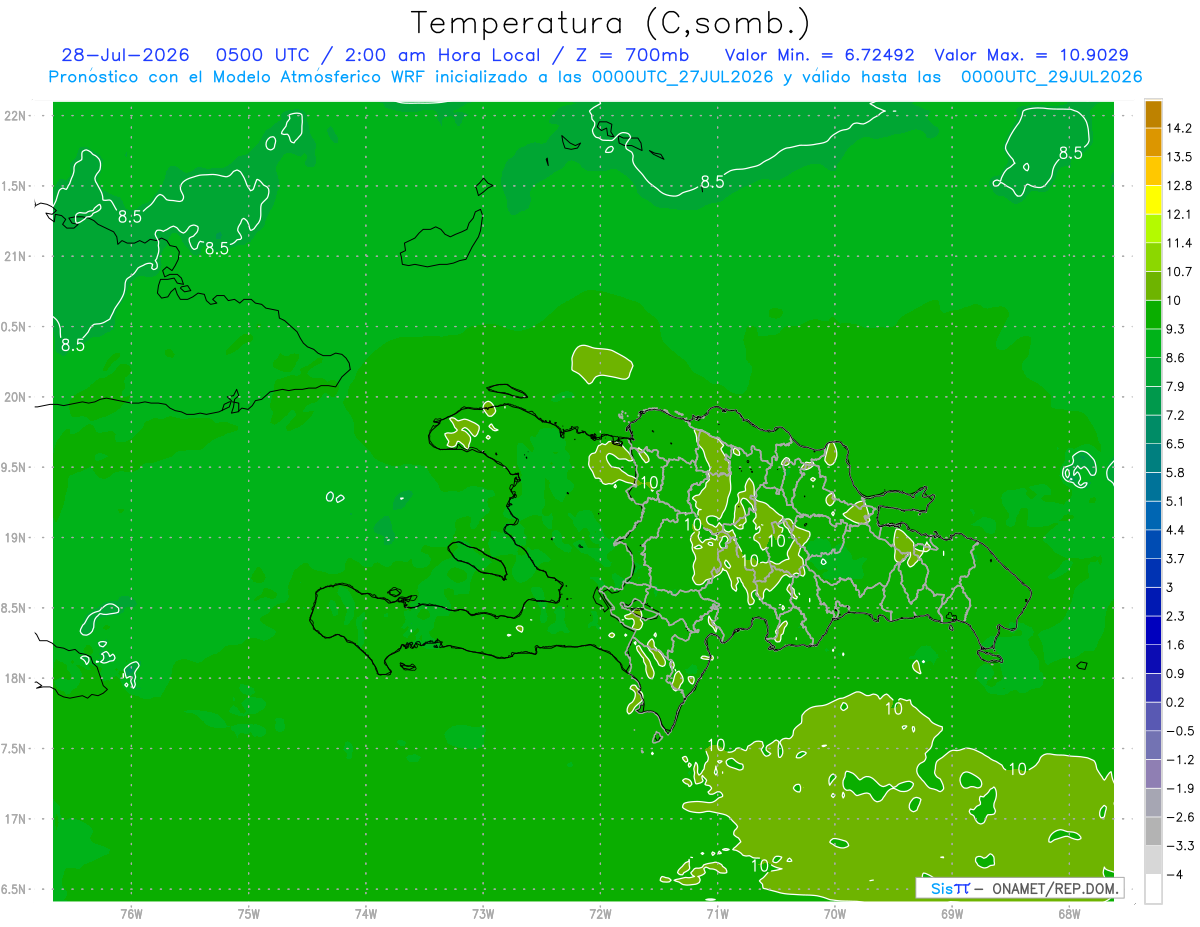Image resolution: width=1200 pixels, height=927 pixels.
Task: Click colorbar swatch between 10 and 10.7
Action: coord(1153,286)
